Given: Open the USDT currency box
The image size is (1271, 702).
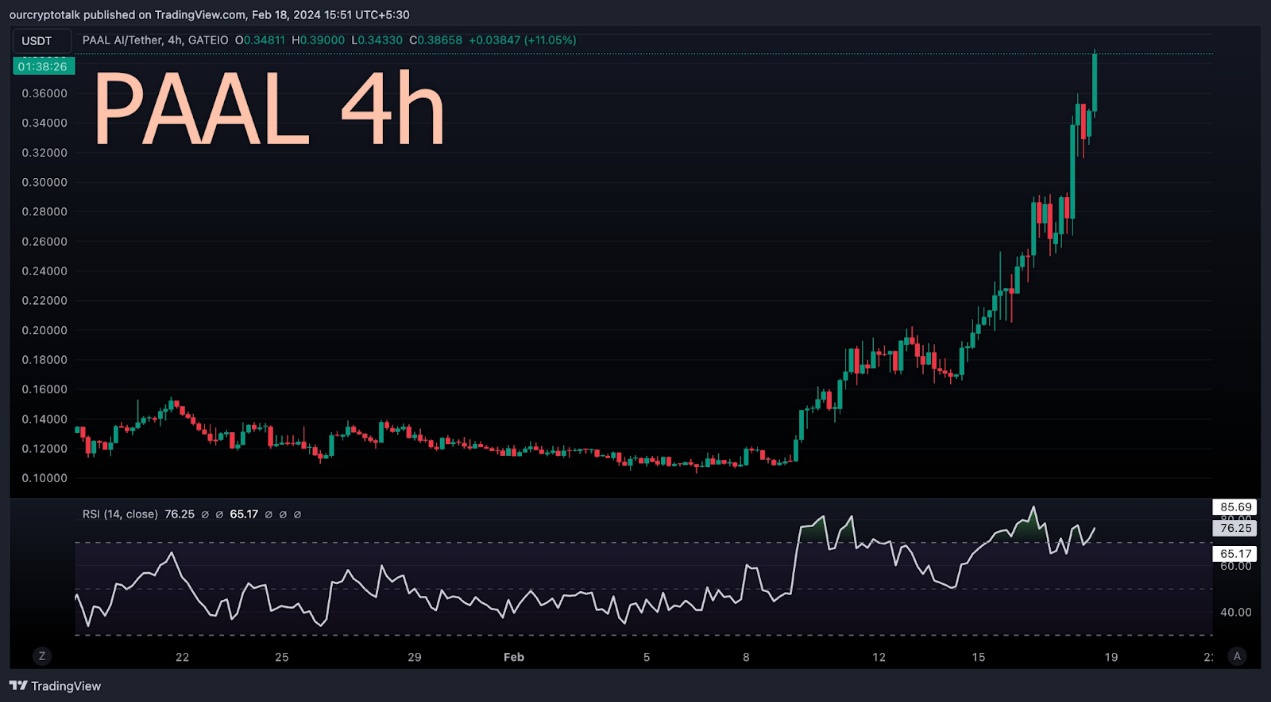Looking at the screenshot, I should tap(41, 41).
